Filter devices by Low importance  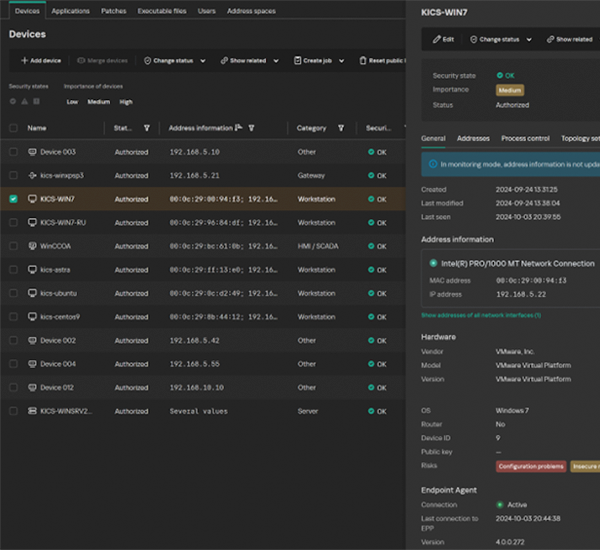pos(72,102)
